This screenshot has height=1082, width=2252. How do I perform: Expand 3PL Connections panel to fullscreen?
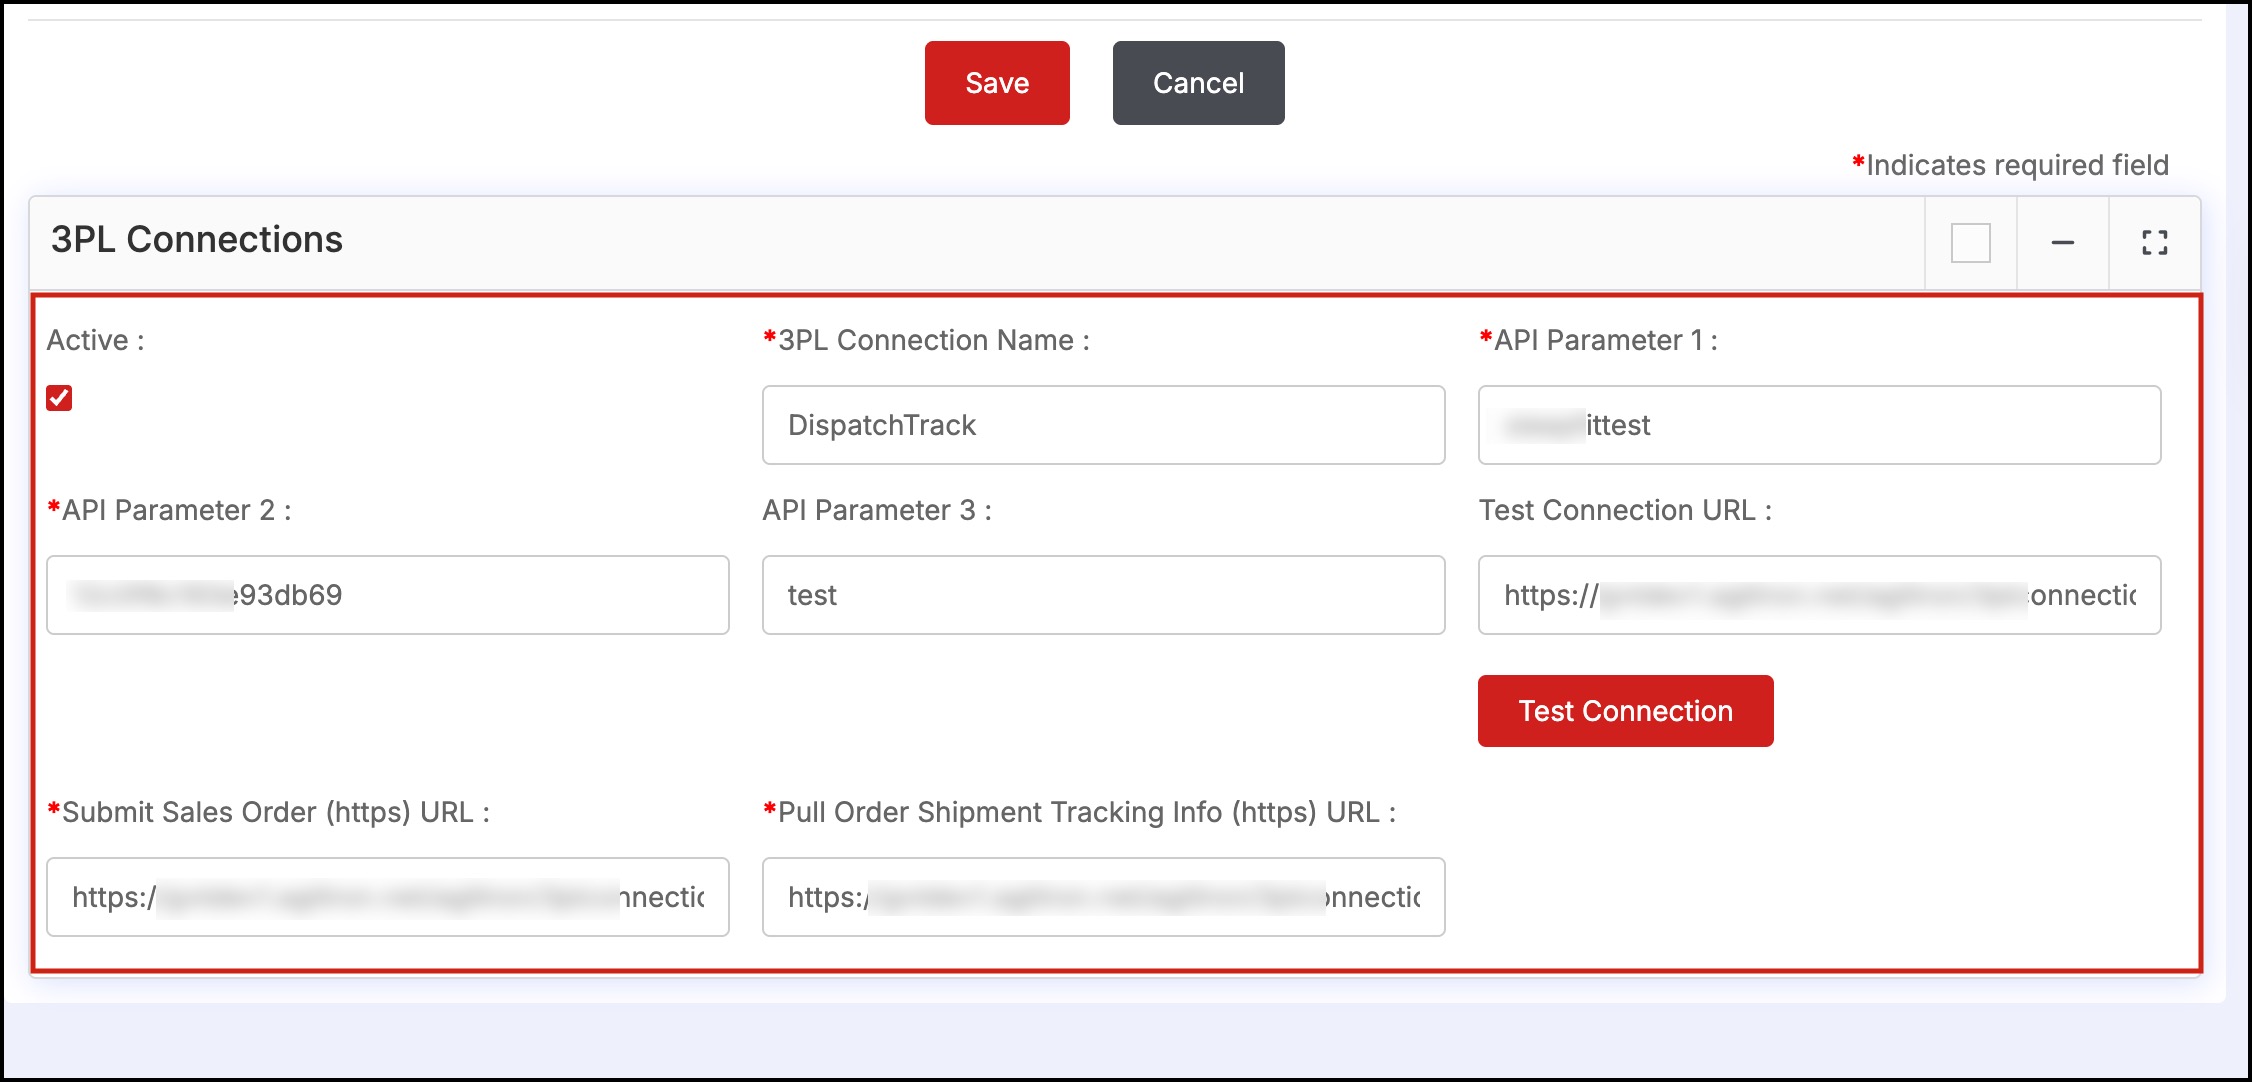click(x=2154, y=243)
